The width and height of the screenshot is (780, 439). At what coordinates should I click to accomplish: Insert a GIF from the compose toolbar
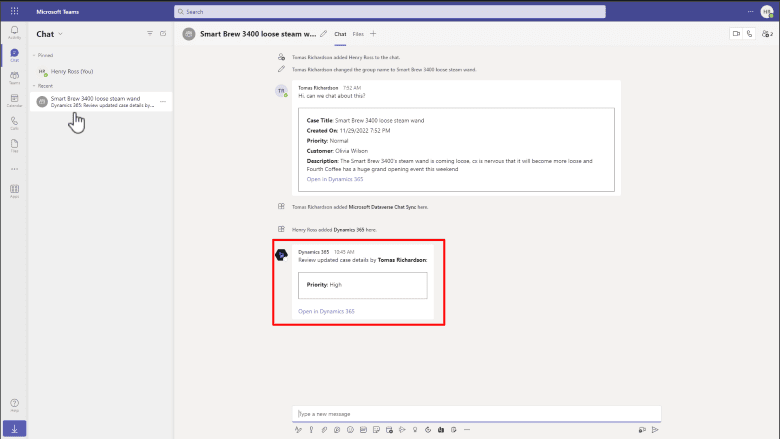(x=363, y=430)
